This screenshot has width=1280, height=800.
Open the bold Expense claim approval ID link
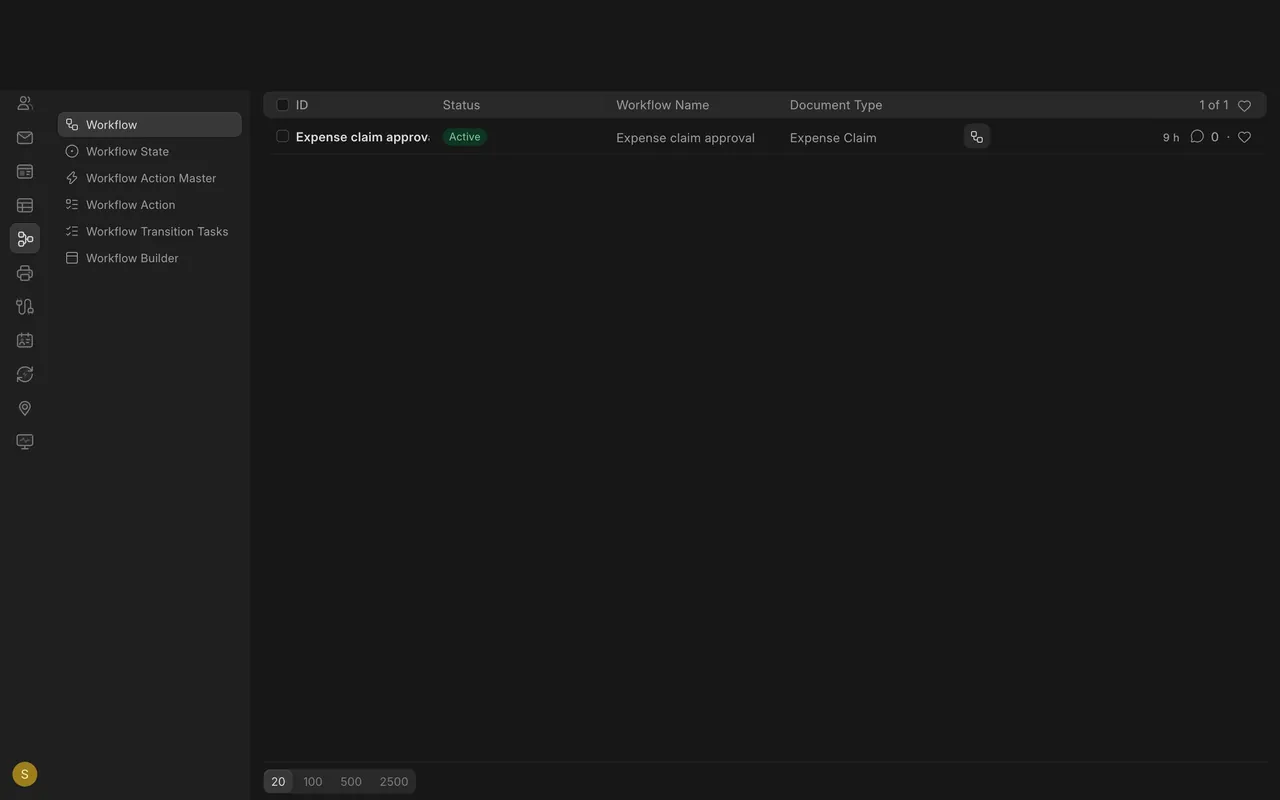[x=362, y=137]
